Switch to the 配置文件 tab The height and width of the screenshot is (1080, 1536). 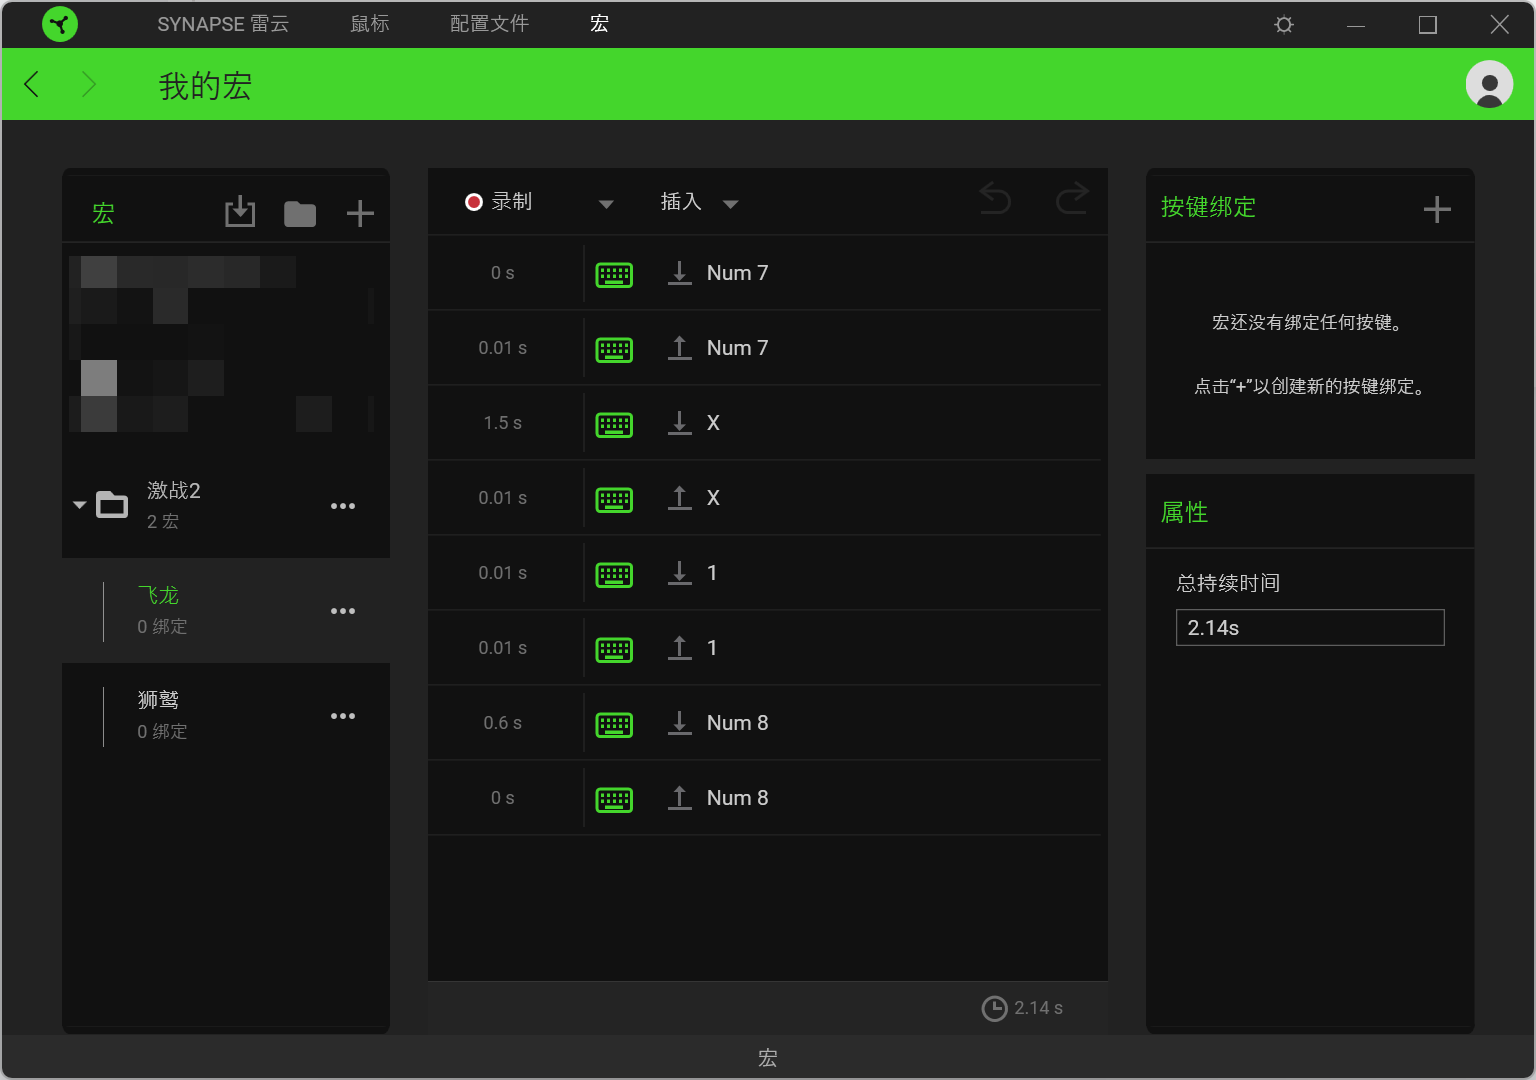coord(489,24)
